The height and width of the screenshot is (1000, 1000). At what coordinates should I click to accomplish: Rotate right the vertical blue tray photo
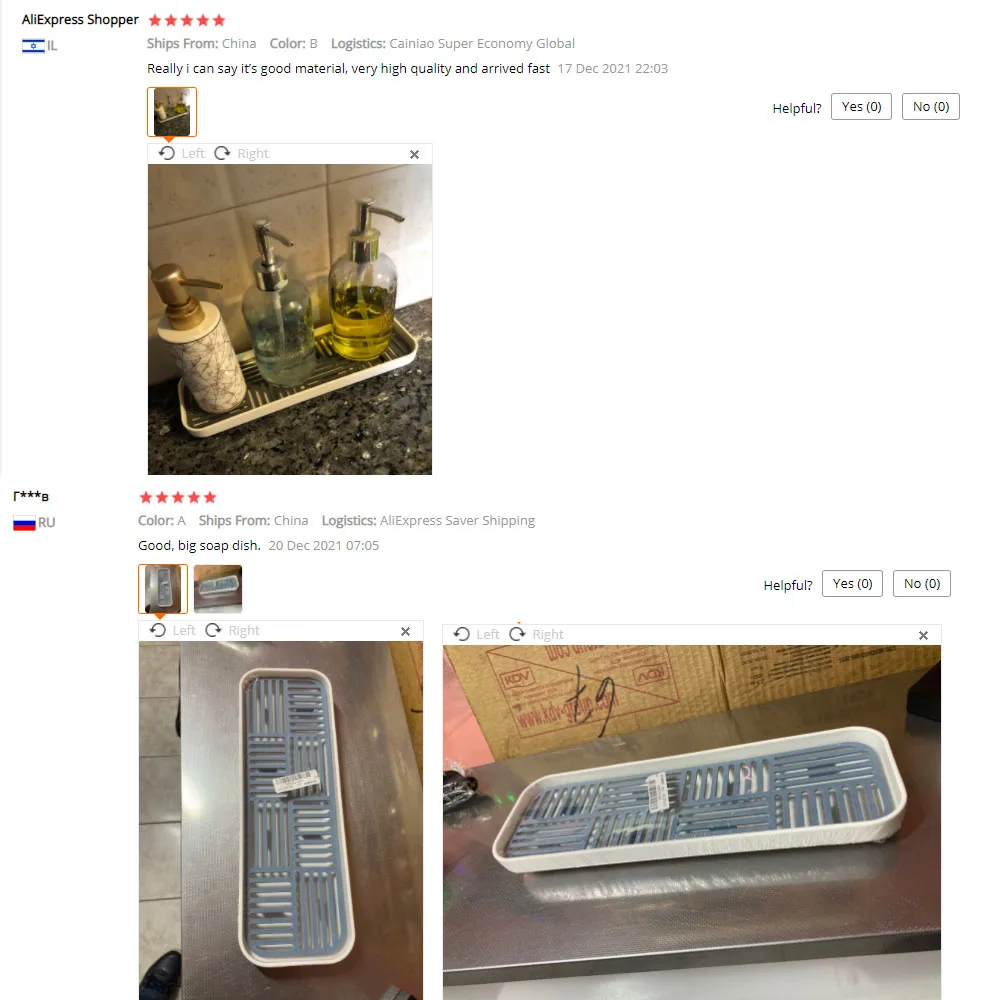[232, 631]
